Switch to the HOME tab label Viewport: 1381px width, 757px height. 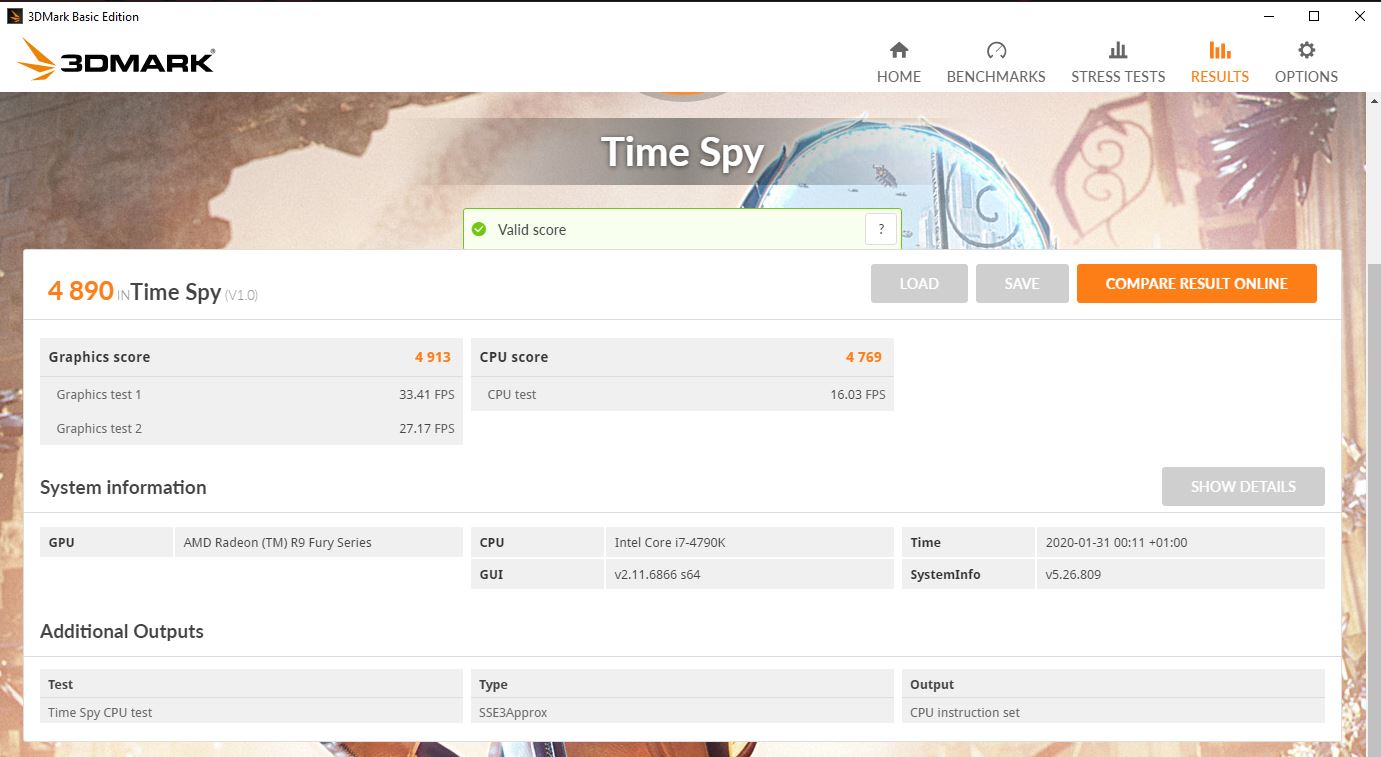click(x=899, y=76)
